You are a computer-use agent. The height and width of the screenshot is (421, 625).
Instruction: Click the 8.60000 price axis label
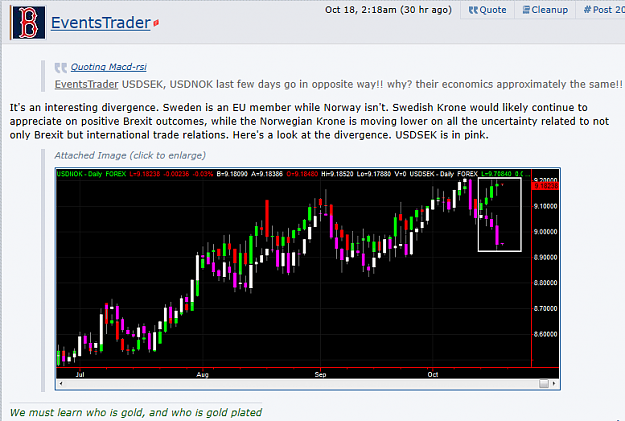(546, 334)
